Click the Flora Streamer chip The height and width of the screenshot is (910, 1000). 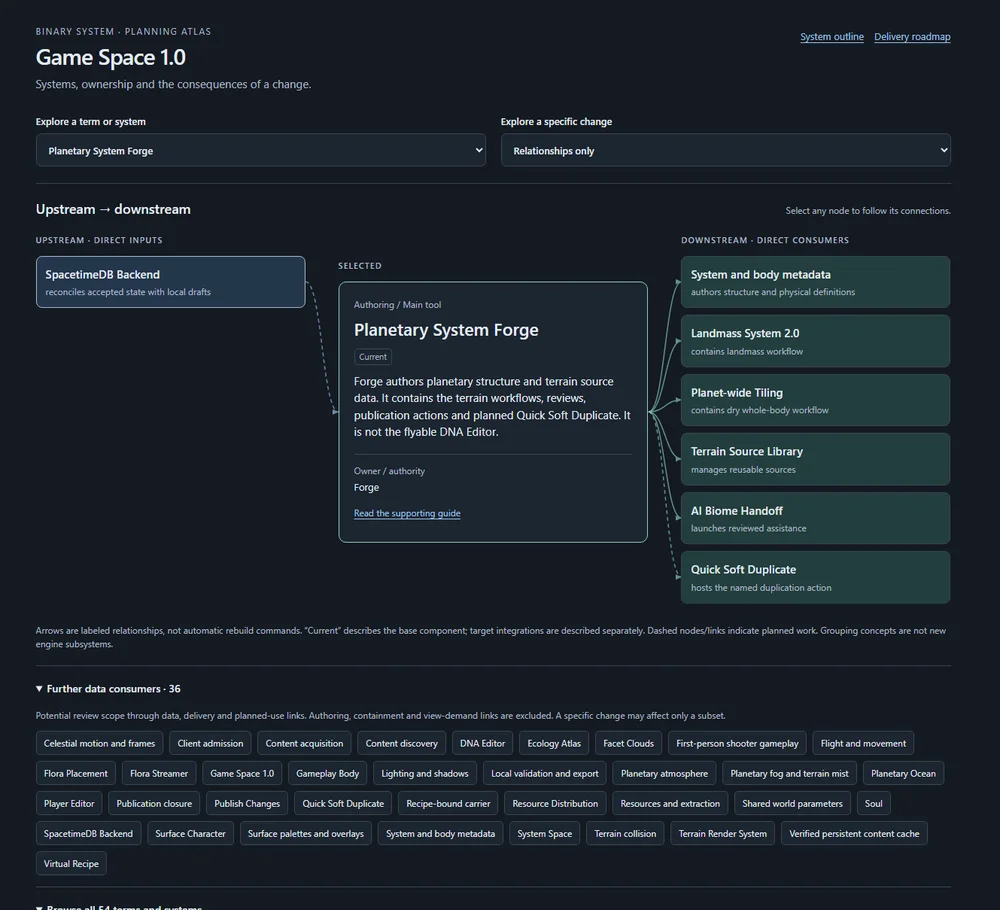click(159, 774)
